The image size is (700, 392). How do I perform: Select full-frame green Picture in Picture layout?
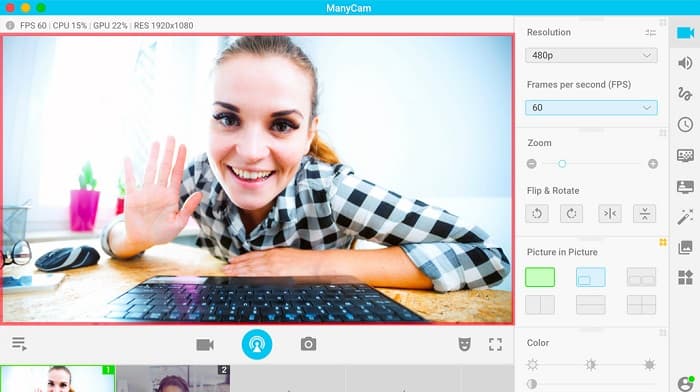tap(540, 277)
